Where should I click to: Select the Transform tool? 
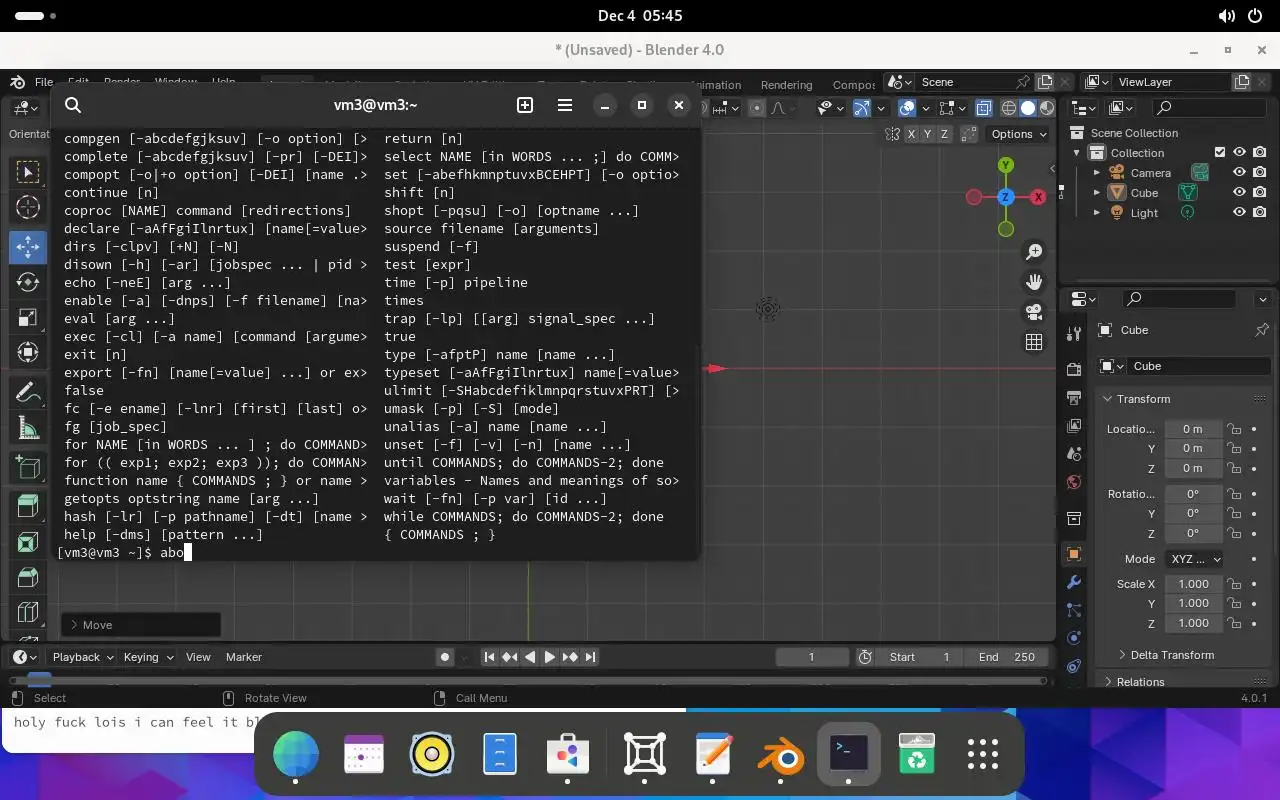28,352
